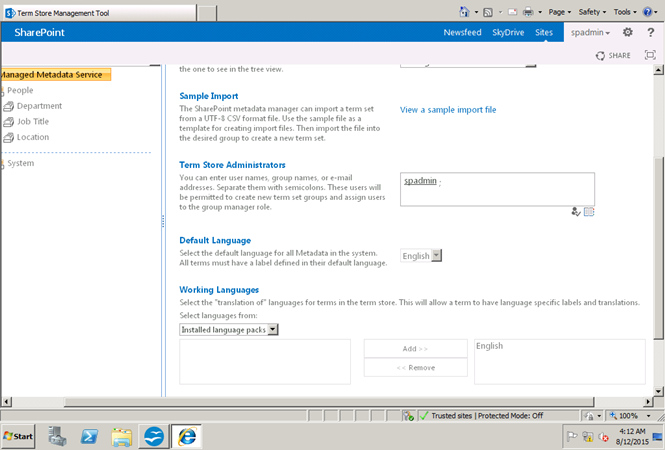Expand the Print dropdown arrow
665x450 pixels.
point(540,12)
